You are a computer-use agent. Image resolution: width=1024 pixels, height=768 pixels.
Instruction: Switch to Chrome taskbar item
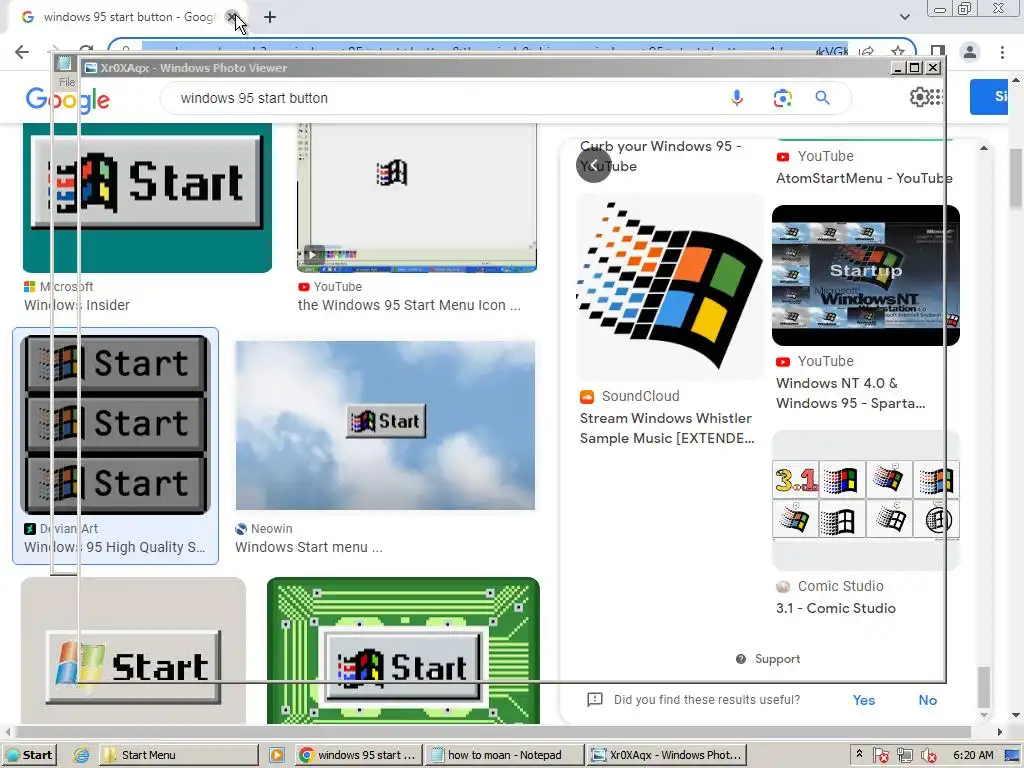click(x=358, y=755)
